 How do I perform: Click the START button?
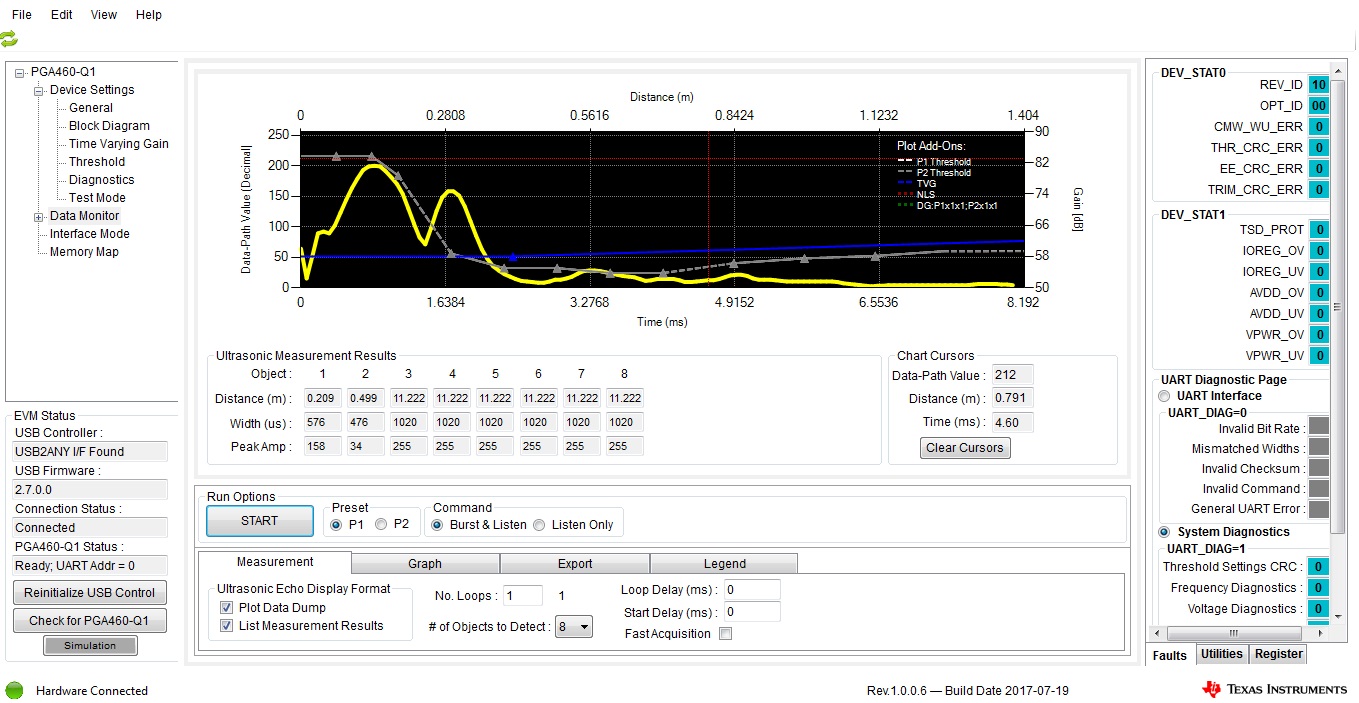[259, 520]
